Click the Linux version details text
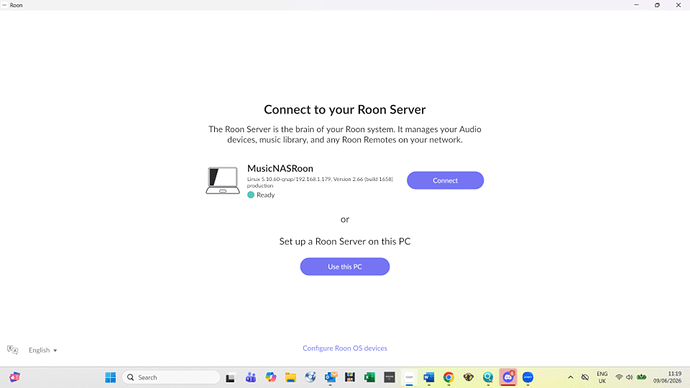 (x=320, y=182)
